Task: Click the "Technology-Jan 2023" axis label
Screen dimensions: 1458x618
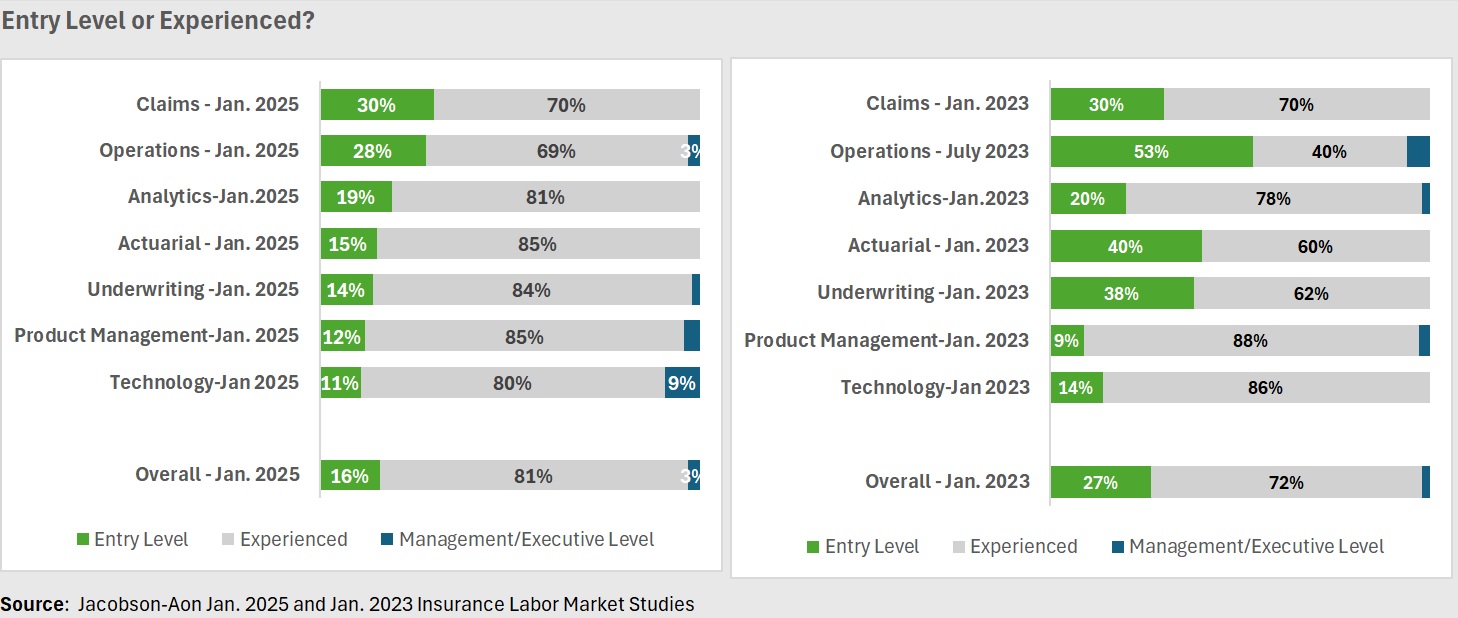Action: tap(934, 387)
